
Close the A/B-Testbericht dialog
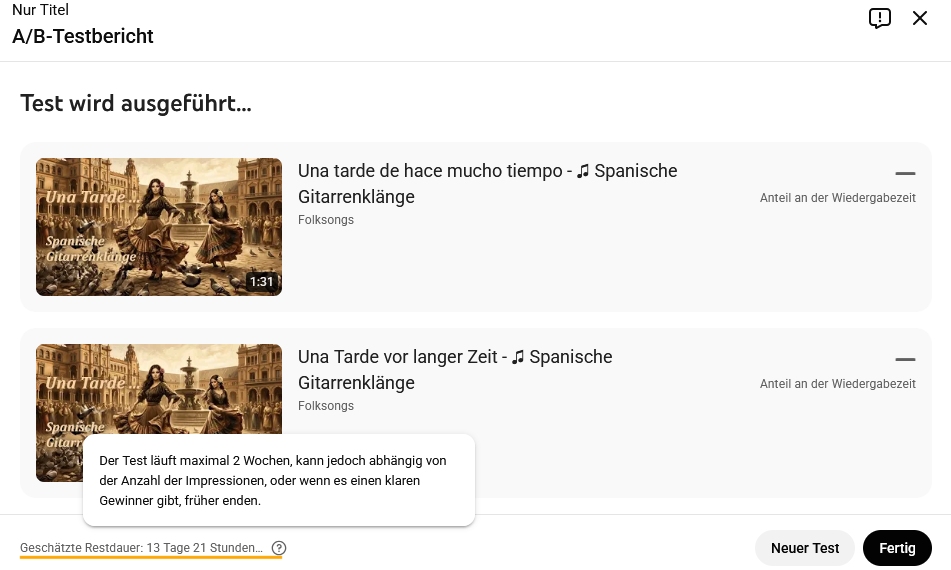click(920, 18)
